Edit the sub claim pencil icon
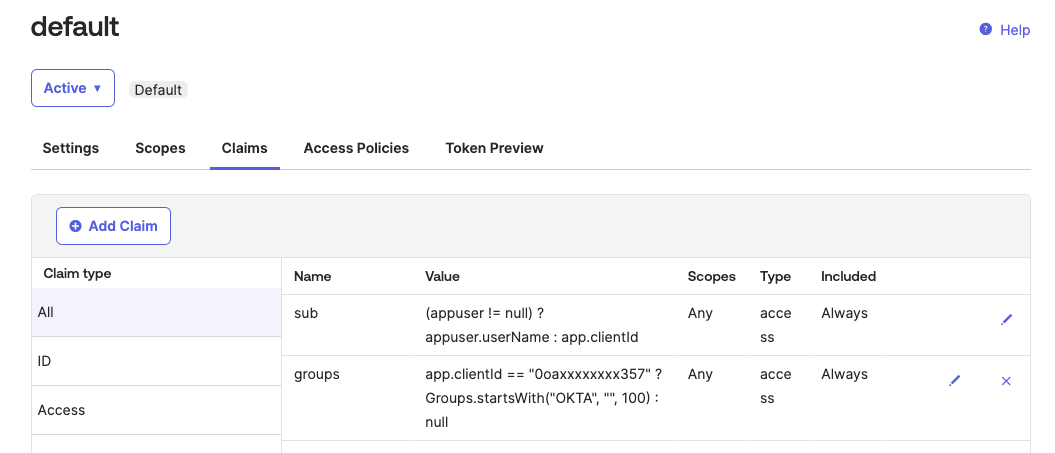This screenshot has width=1055, height=453. point(1006,320)
